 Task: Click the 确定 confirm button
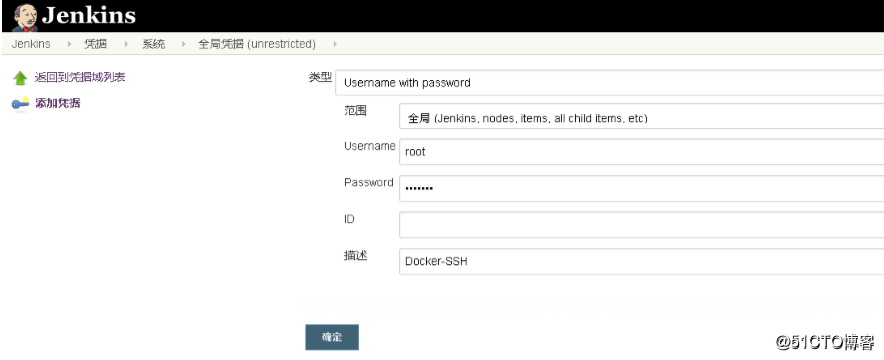[332, 337]
